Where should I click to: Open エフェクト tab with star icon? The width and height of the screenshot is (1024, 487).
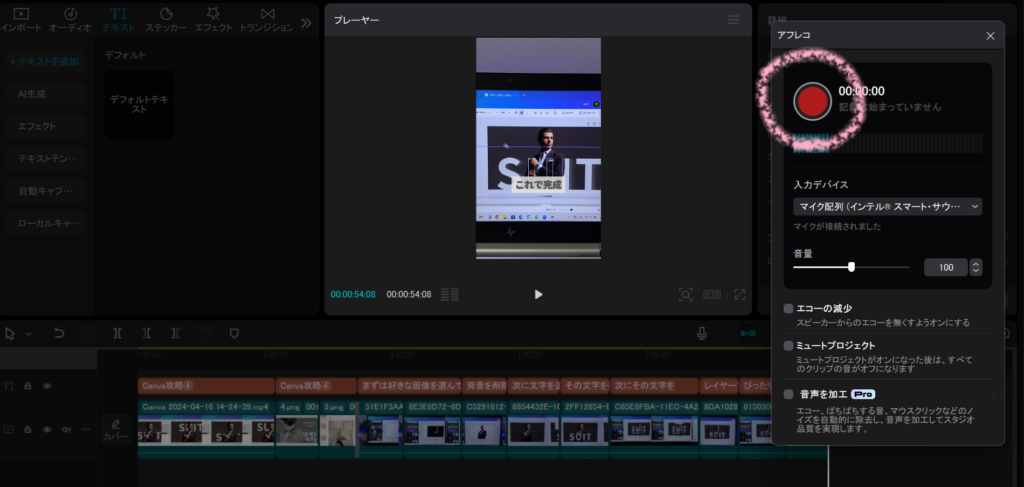pos(213,20)
